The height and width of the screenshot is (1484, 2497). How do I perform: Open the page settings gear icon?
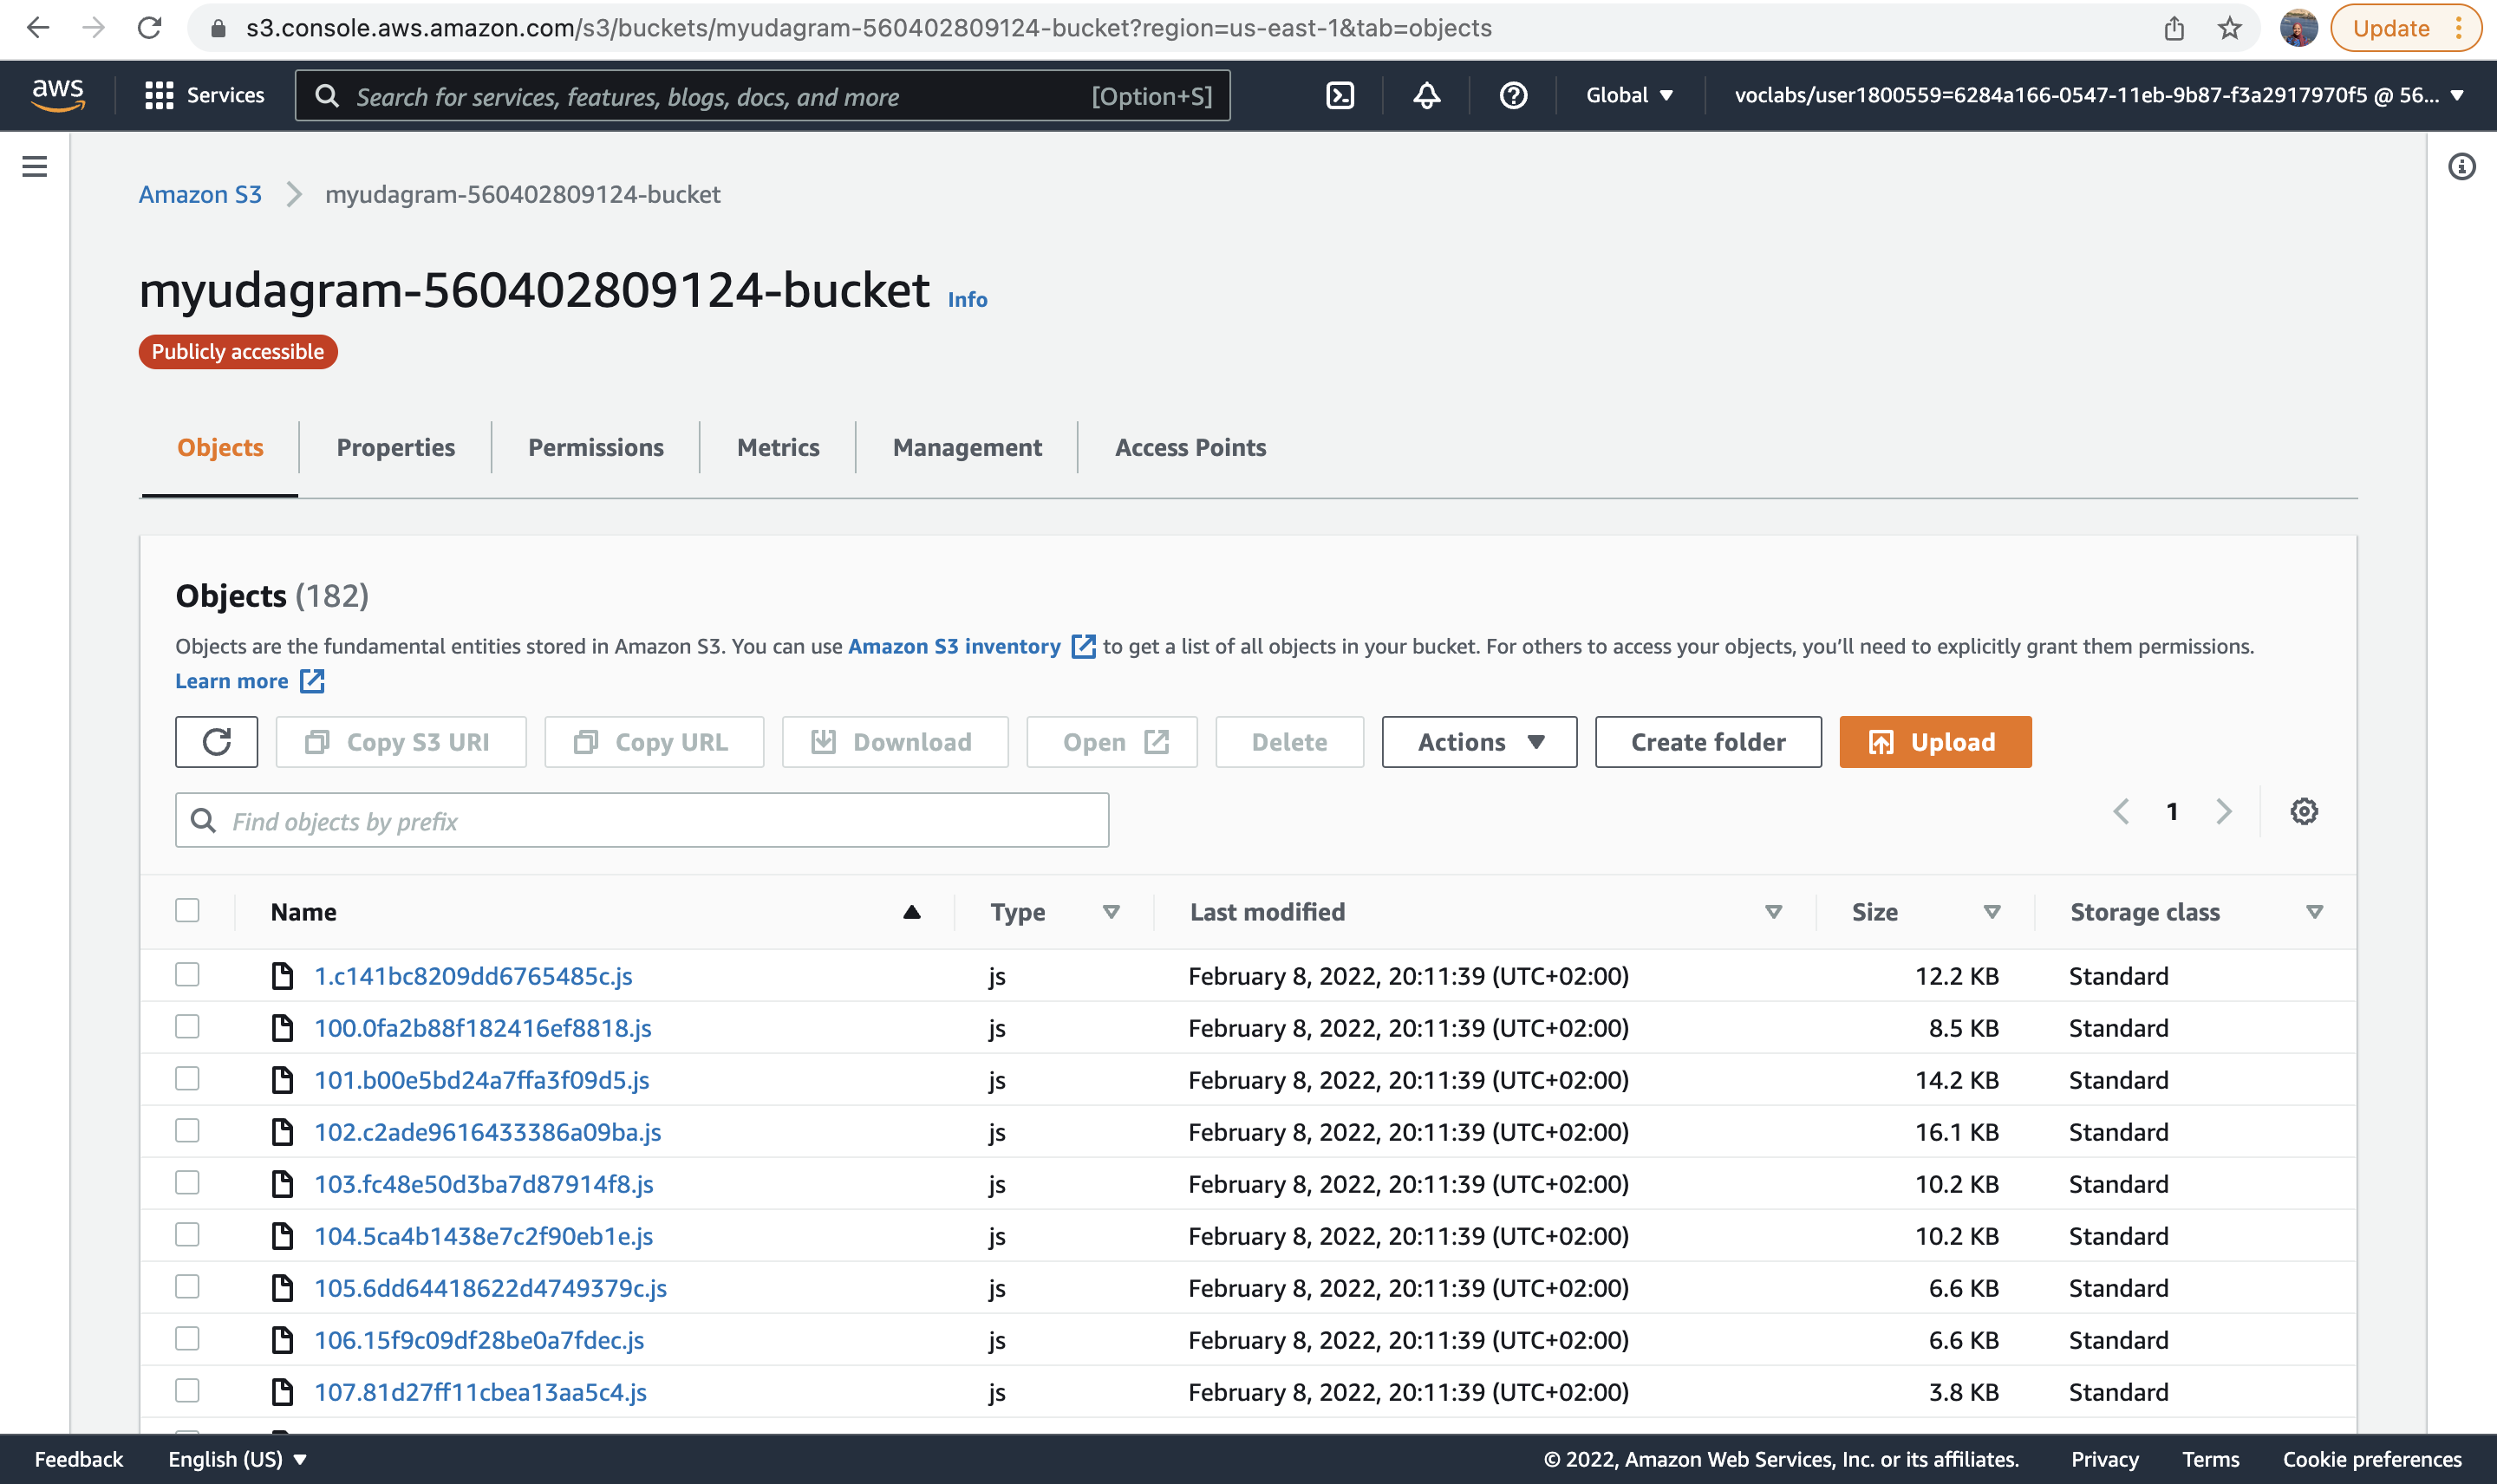2304,811
